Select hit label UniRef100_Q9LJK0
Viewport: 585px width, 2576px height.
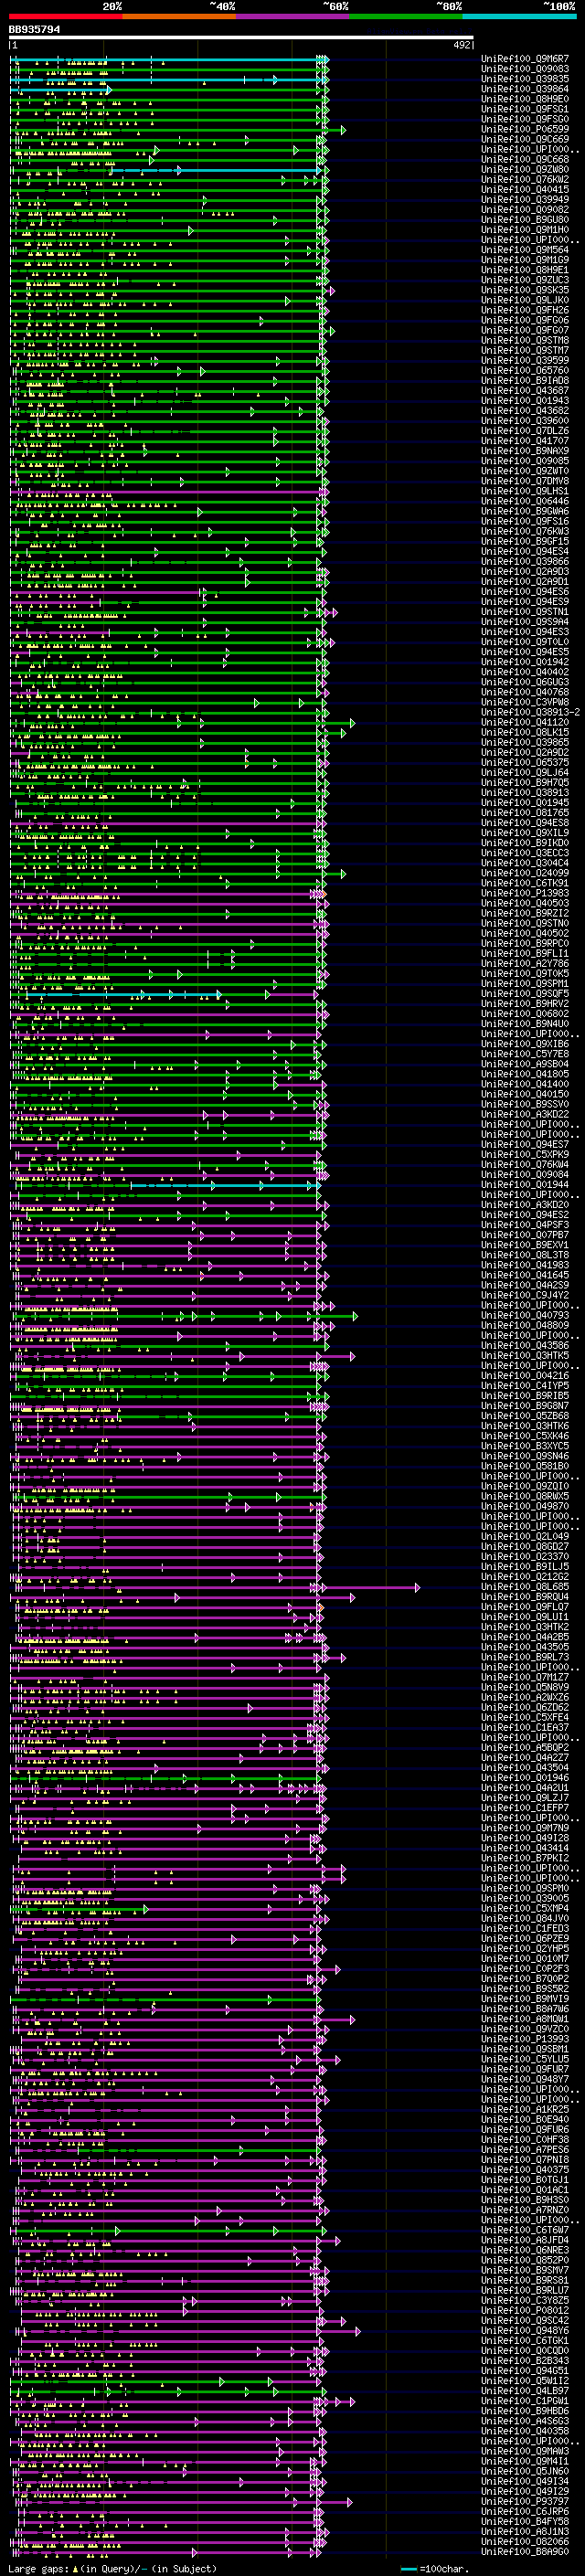(x=525, y=300)
